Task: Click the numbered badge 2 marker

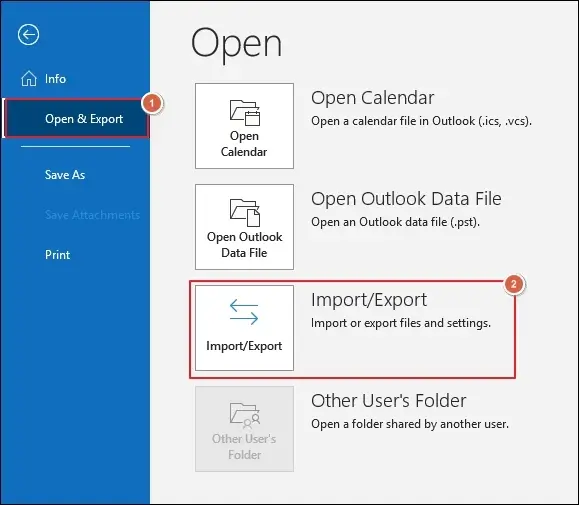Action: point(513,284)
